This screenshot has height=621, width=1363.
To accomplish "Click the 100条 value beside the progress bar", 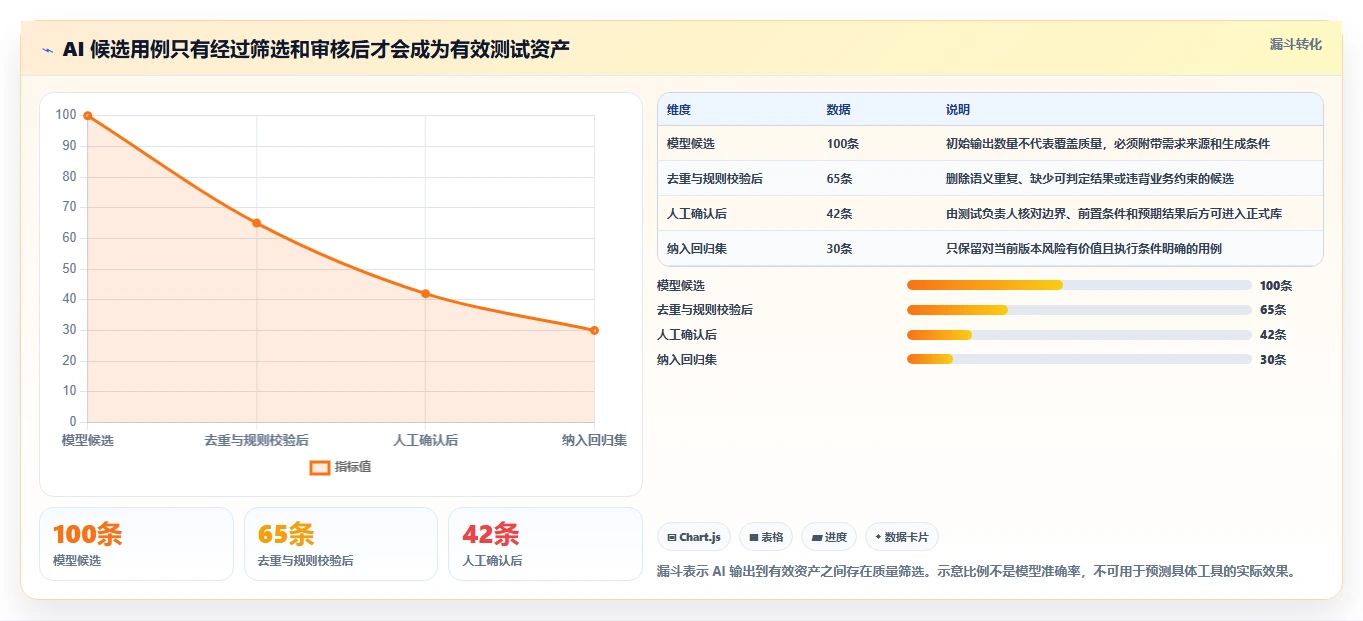I will coord(1276,285).
